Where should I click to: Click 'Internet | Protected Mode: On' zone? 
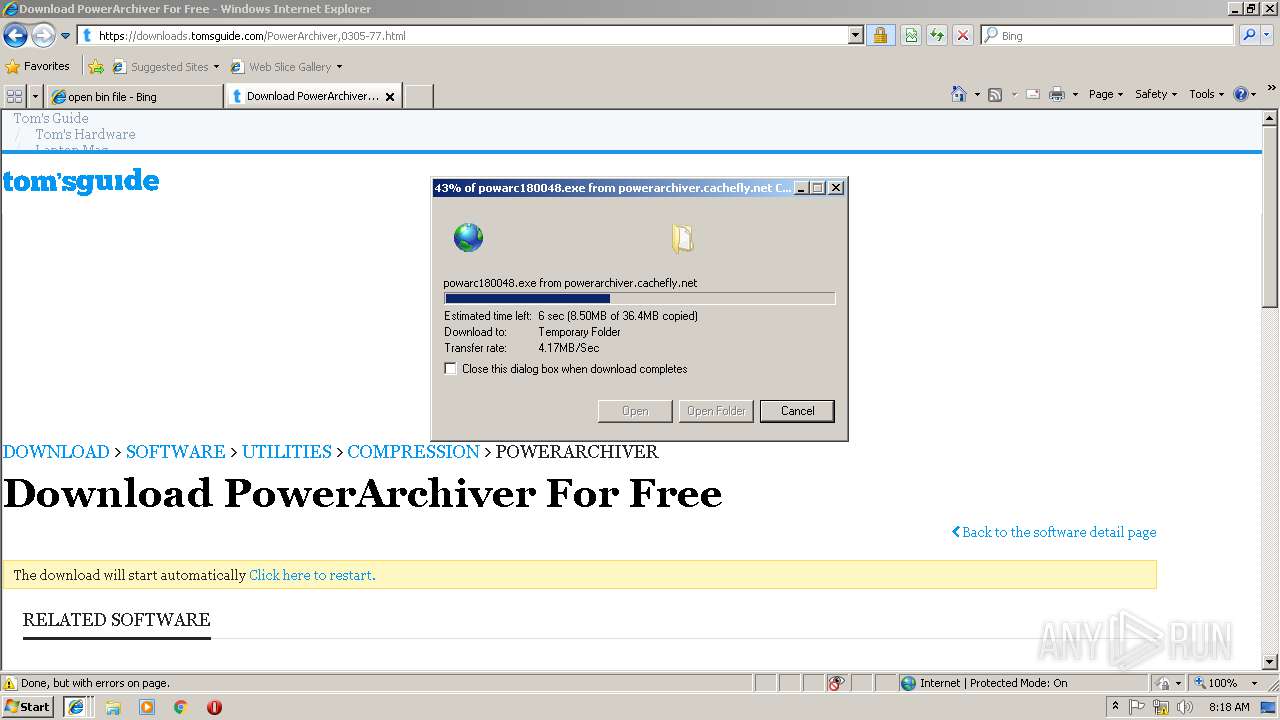point(984,683)
